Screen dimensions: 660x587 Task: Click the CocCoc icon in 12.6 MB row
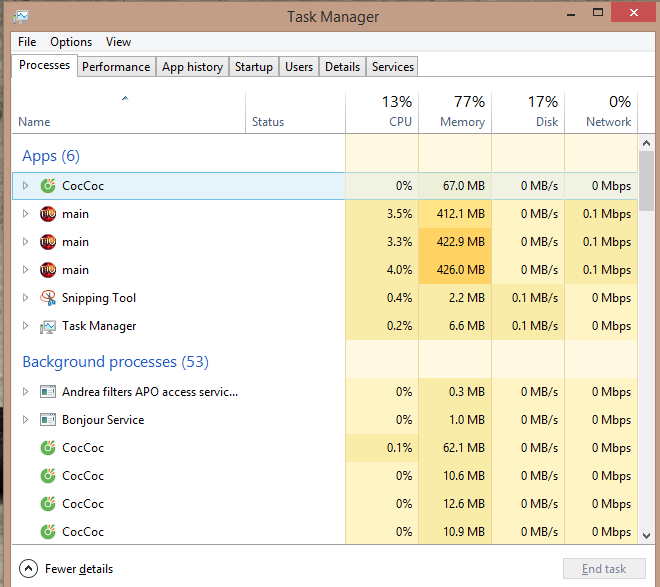(48, 504)
